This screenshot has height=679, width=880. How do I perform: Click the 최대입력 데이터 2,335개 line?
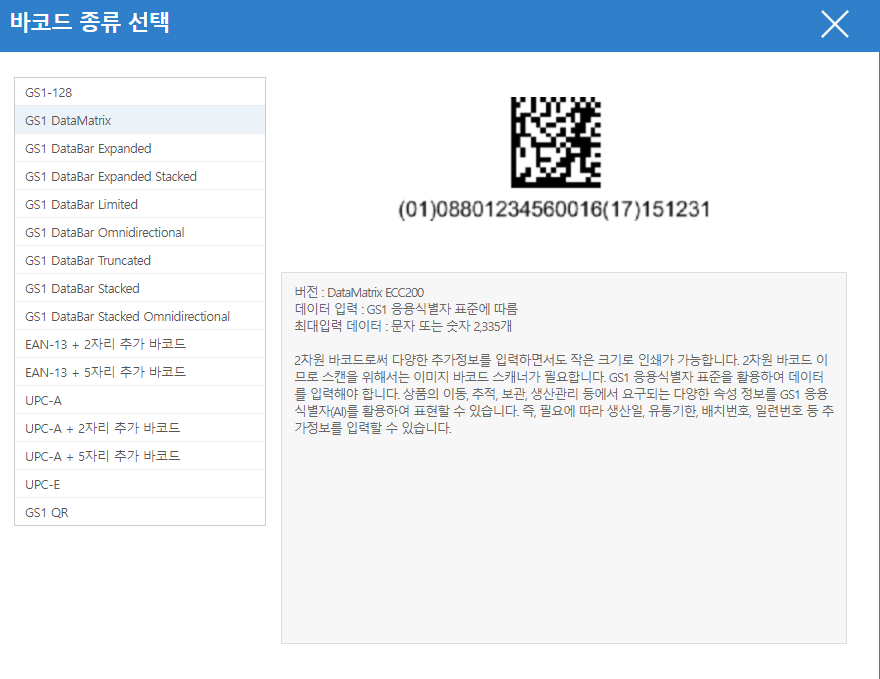[403, 326]
